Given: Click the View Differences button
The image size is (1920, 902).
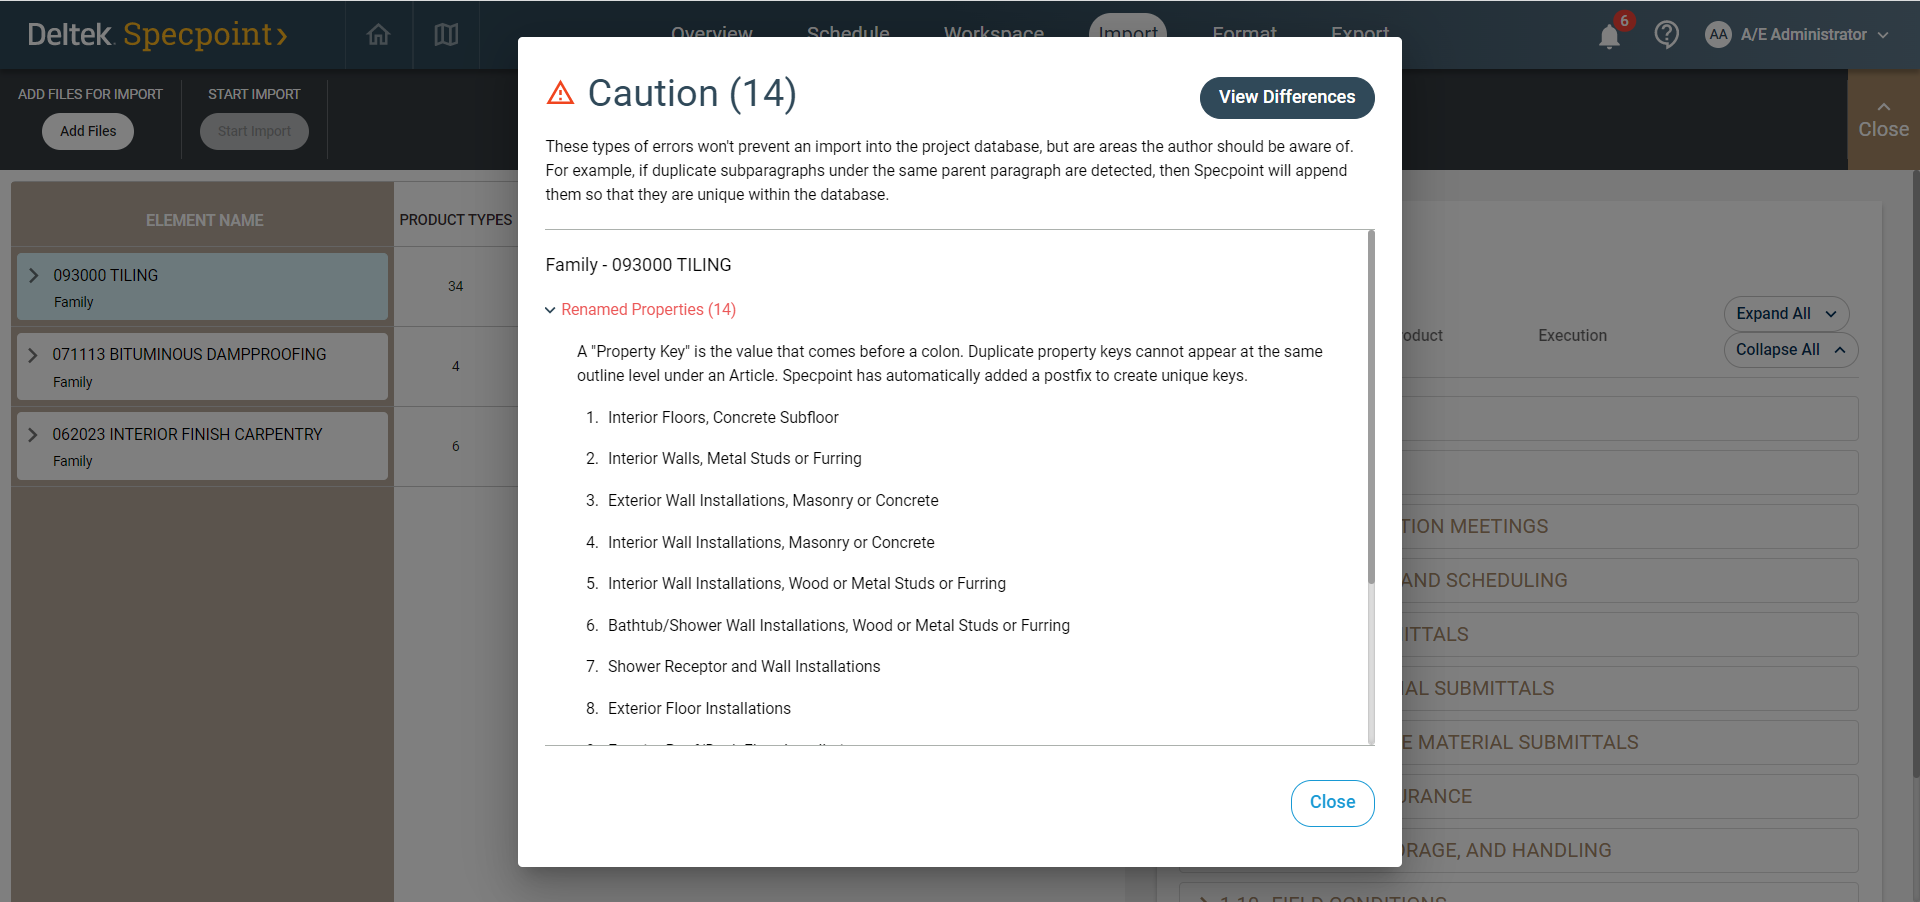Looking at the screenshot, I should pos(1286,97).
